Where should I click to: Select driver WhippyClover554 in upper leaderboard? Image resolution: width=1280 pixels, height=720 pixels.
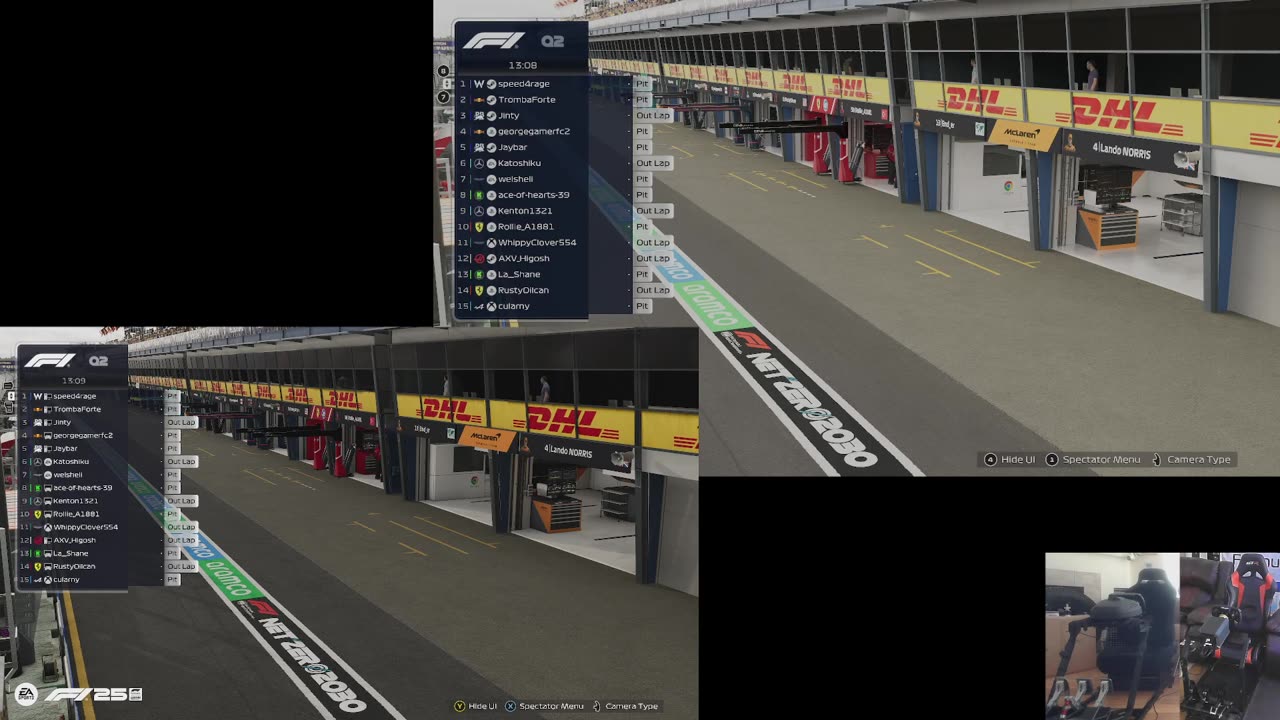coord(537,243)
